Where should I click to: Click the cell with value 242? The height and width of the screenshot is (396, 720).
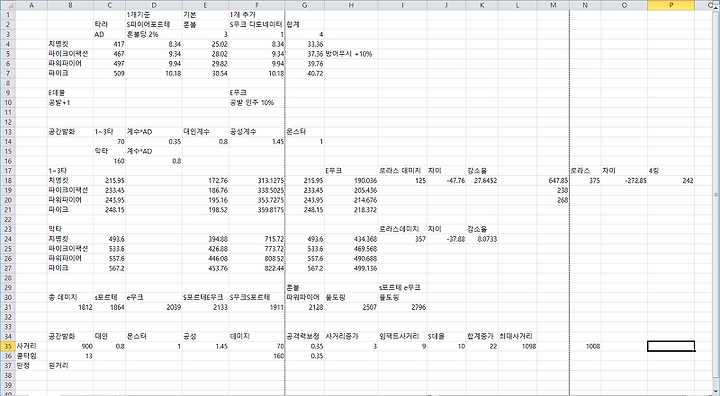pyautogui.click(x=671, y=181)
